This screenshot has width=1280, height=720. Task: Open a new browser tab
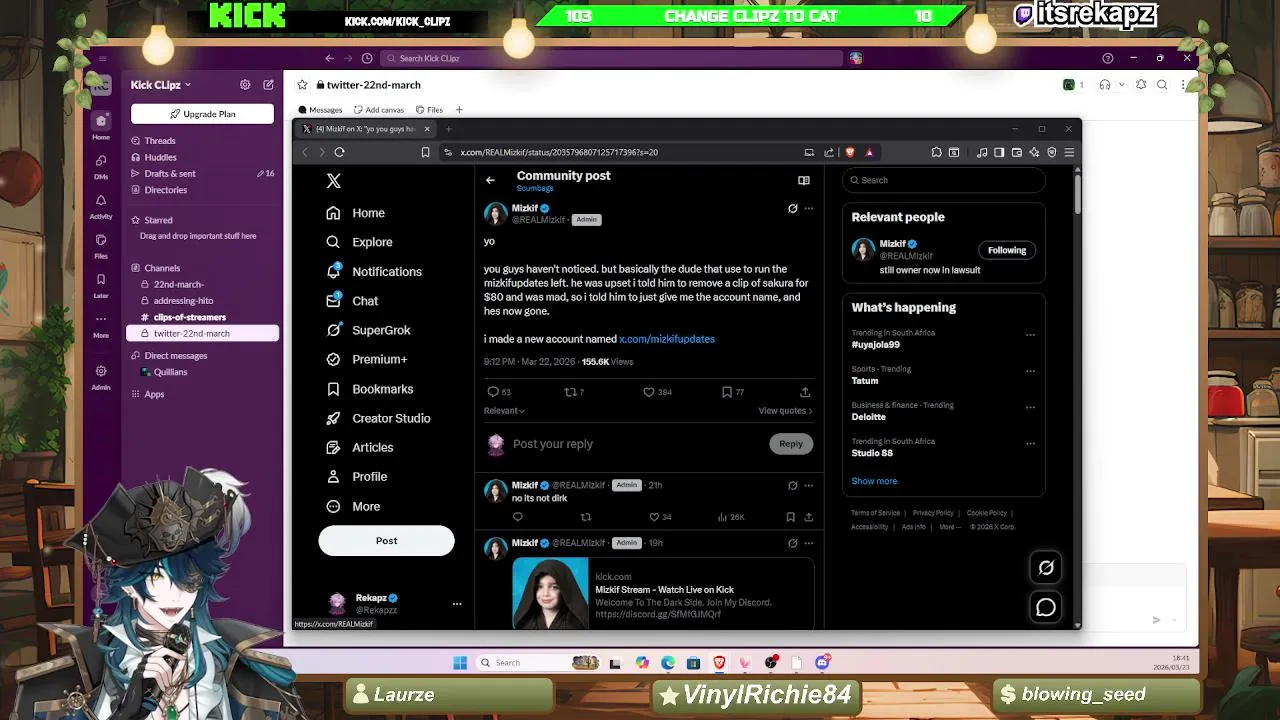tap(448, 129)
